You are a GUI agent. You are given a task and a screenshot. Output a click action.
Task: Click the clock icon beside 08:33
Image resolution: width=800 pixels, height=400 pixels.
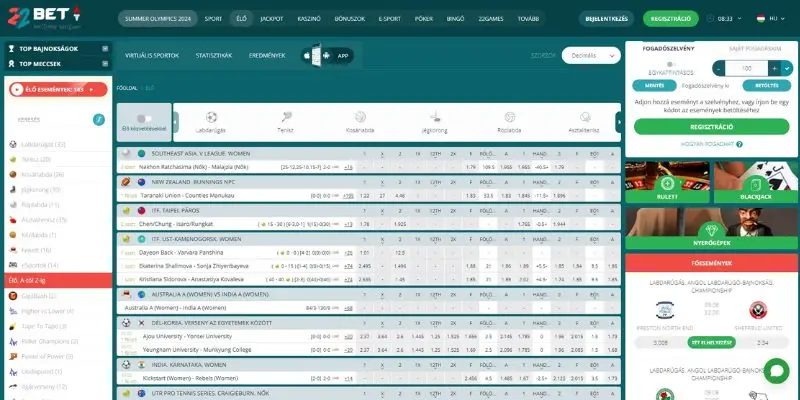click(710, 18)
